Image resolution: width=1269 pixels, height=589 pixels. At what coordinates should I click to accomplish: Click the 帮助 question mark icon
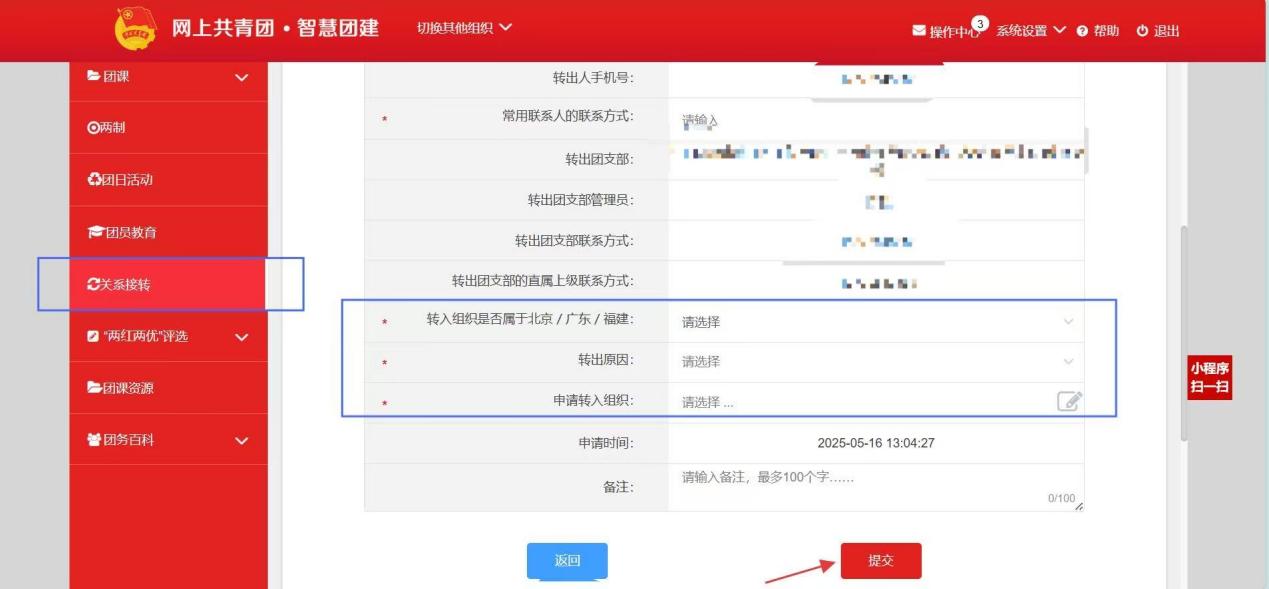[1081, 31]
